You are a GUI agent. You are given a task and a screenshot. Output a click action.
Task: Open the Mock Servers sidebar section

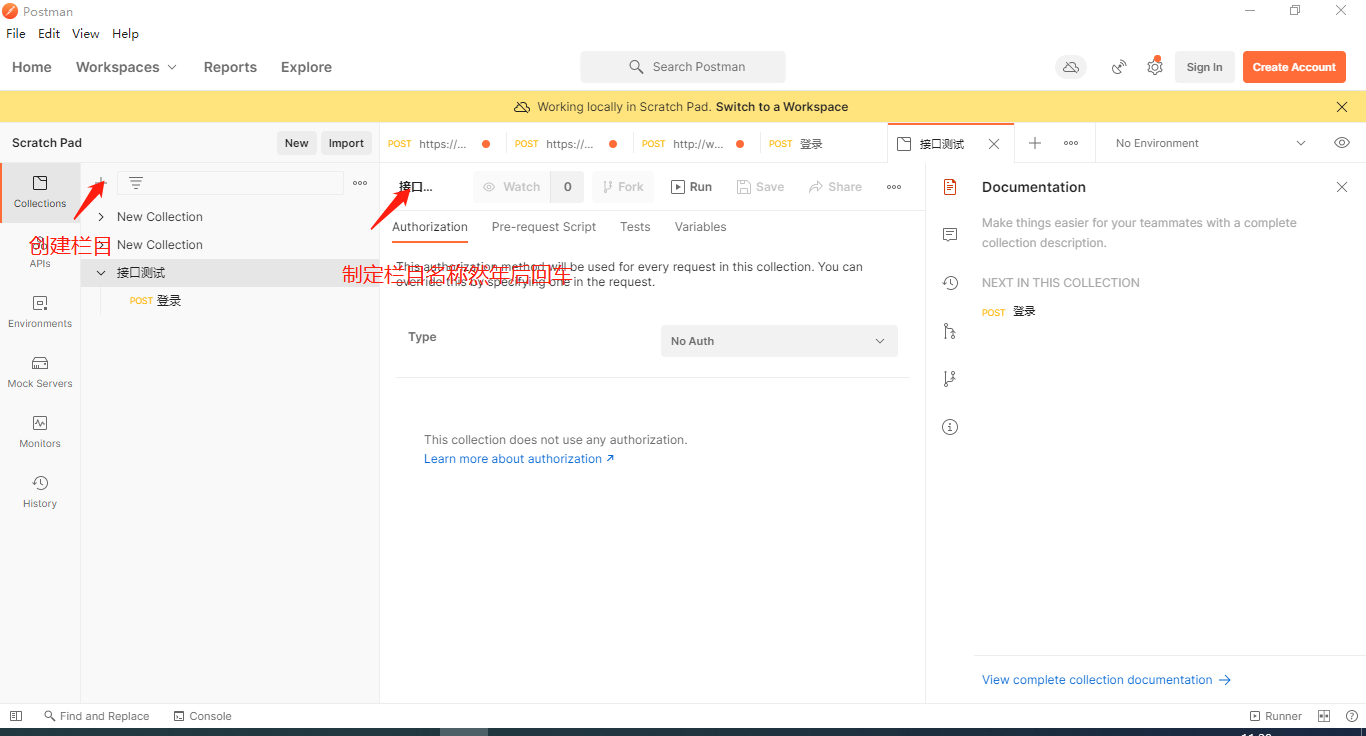click(x=40, y=372)
